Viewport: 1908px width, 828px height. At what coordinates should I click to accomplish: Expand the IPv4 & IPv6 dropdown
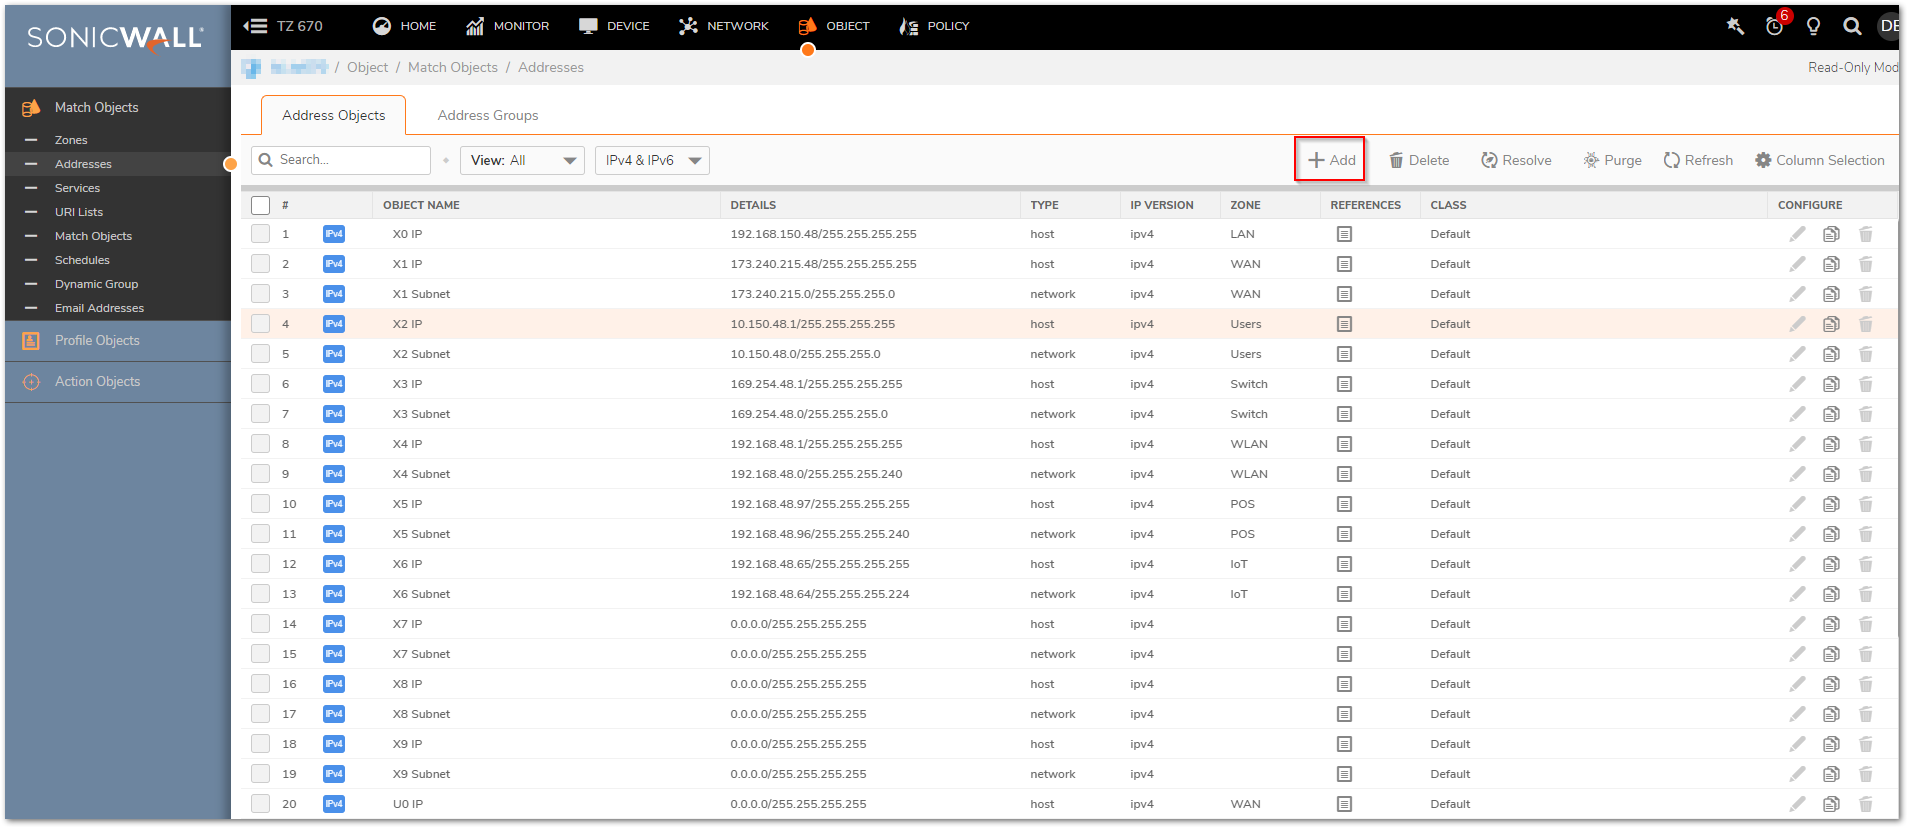pos(652,160)
